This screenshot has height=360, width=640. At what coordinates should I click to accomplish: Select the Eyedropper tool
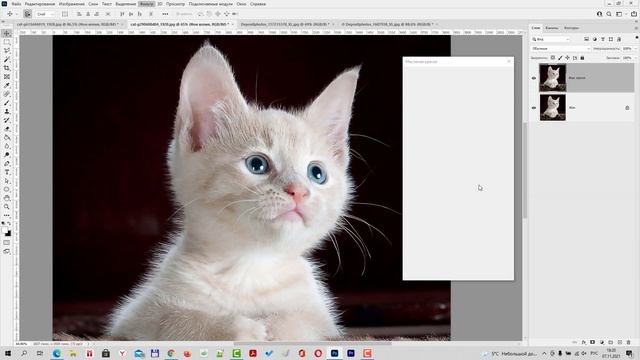point(7,85)
